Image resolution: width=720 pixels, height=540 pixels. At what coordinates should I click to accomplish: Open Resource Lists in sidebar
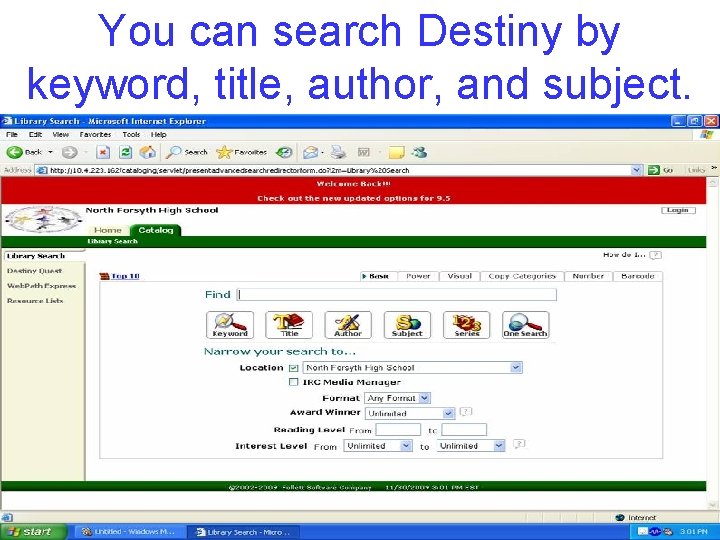click(35, 301)
